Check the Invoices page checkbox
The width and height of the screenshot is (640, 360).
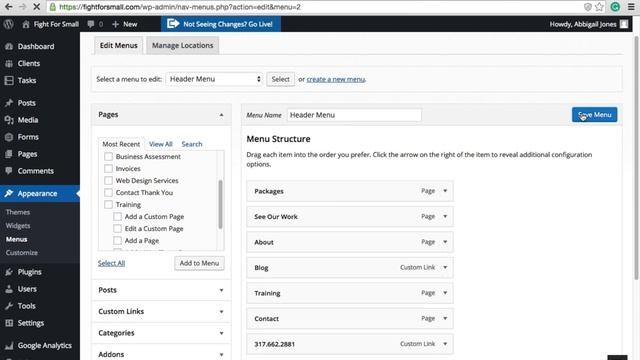coord(108,169)
